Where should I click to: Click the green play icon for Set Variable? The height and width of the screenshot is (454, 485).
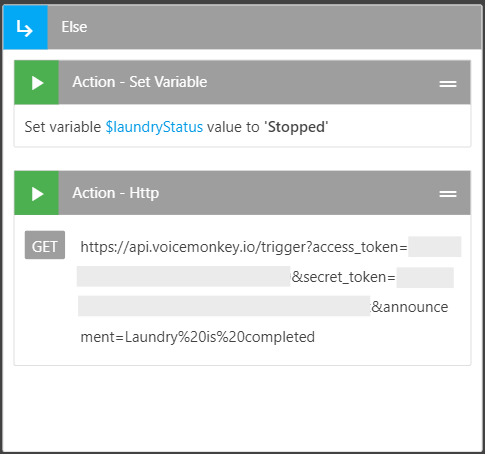click(x=37, y=82)
